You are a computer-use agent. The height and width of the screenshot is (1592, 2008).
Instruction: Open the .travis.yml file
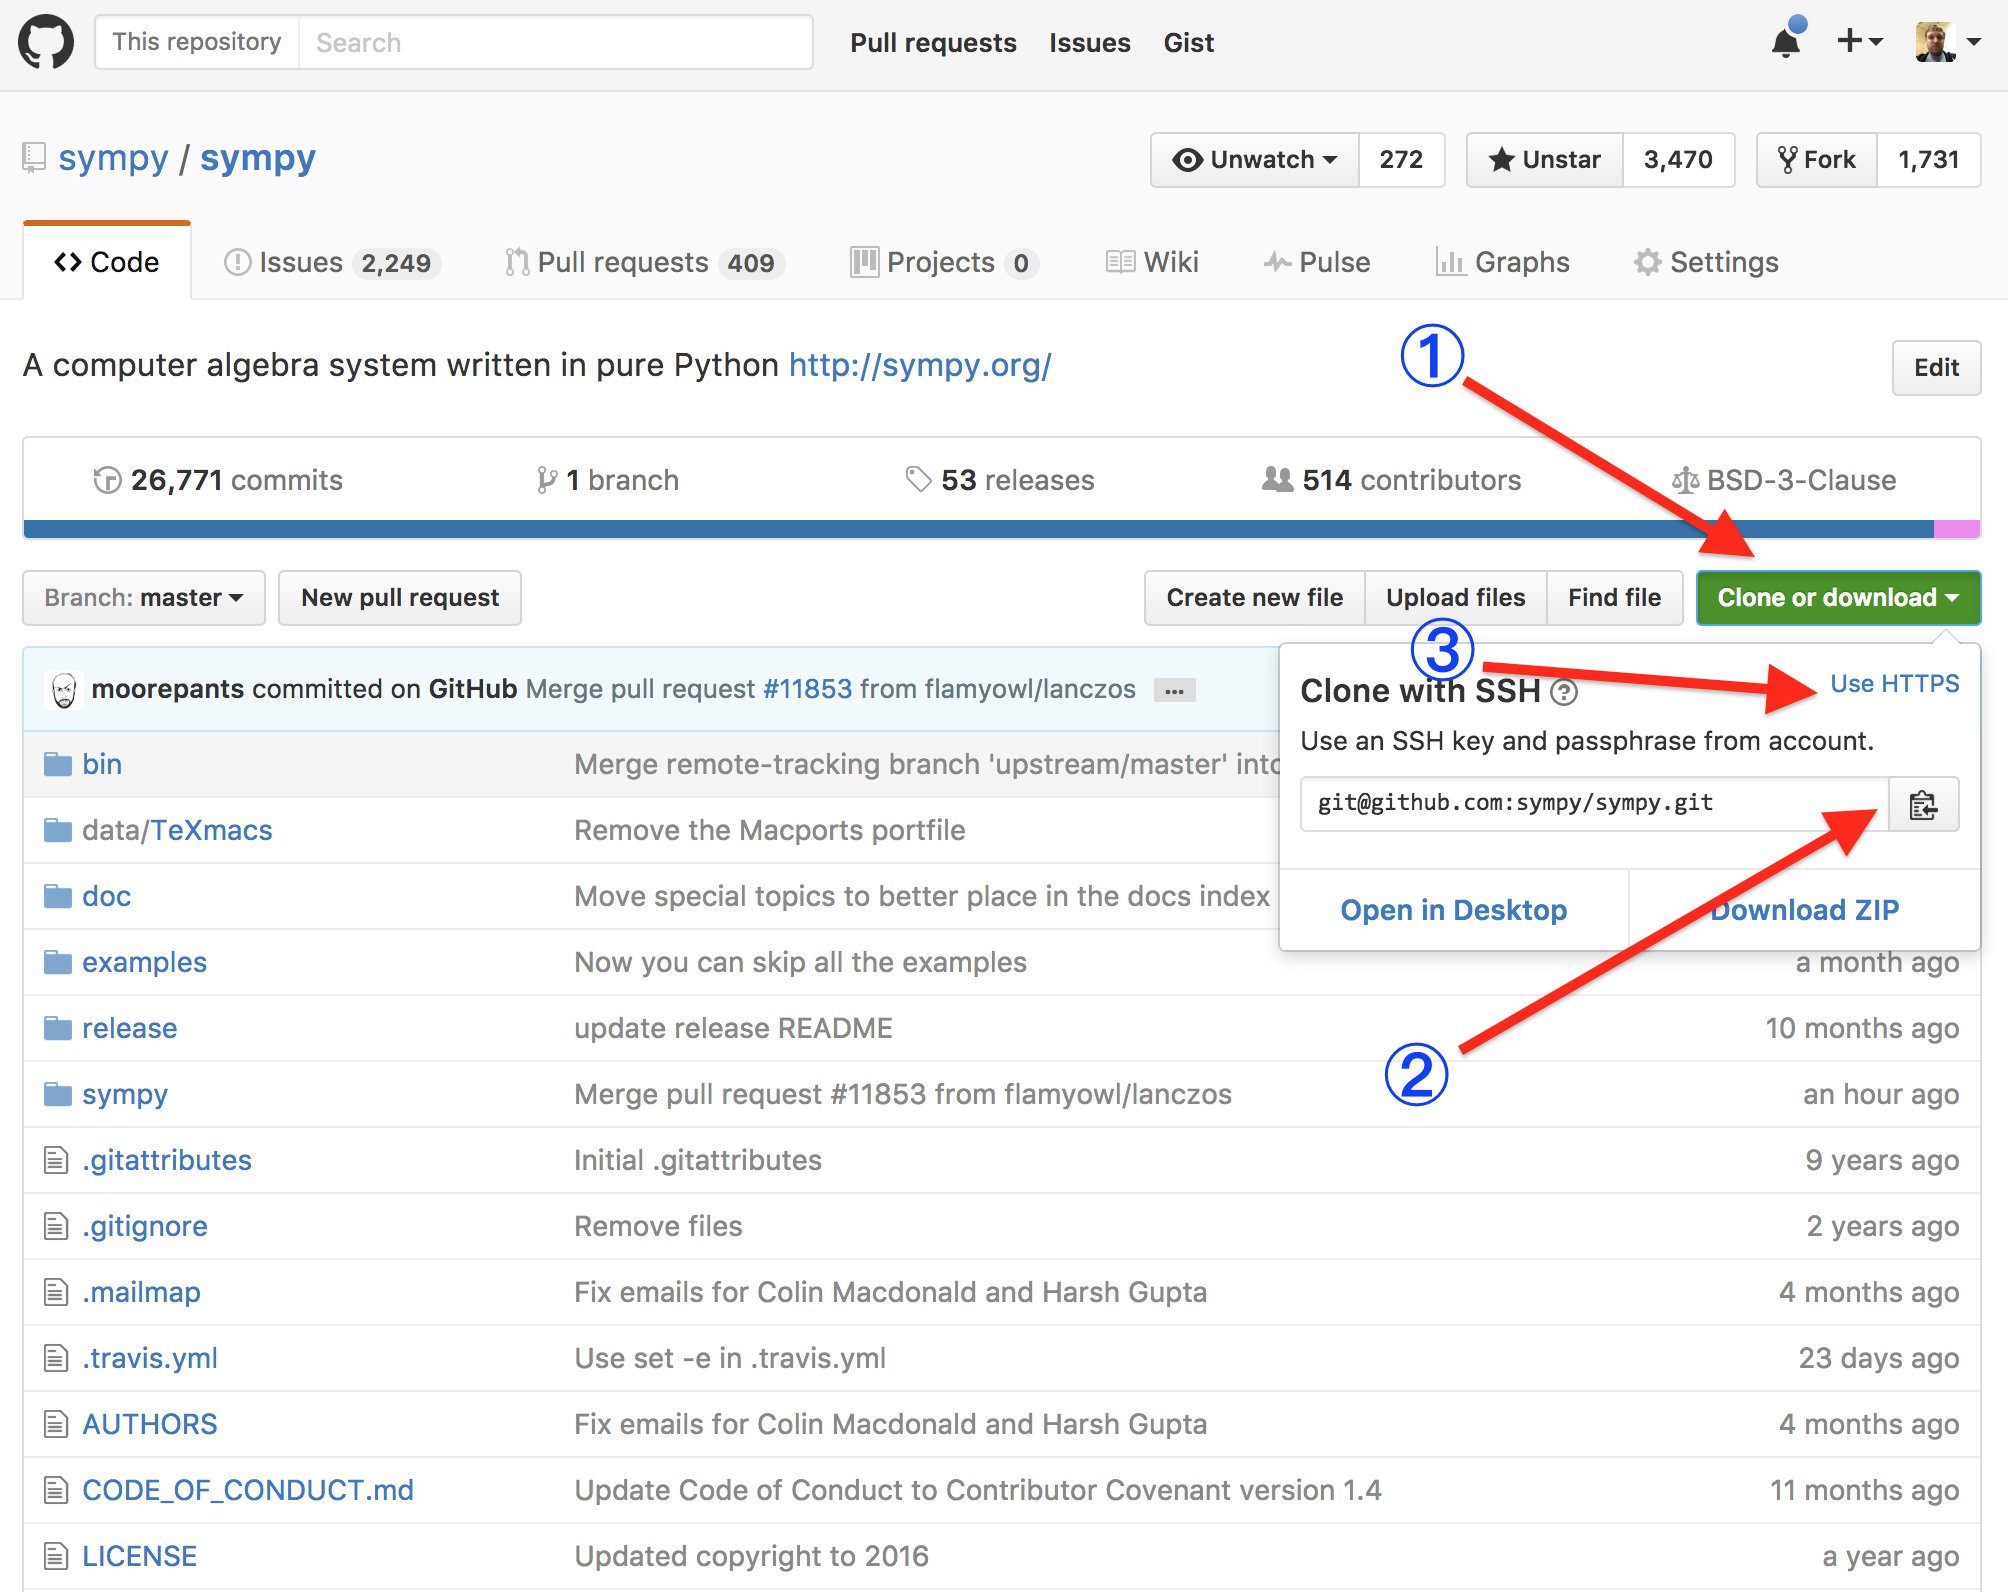[x=150, y=1358]
